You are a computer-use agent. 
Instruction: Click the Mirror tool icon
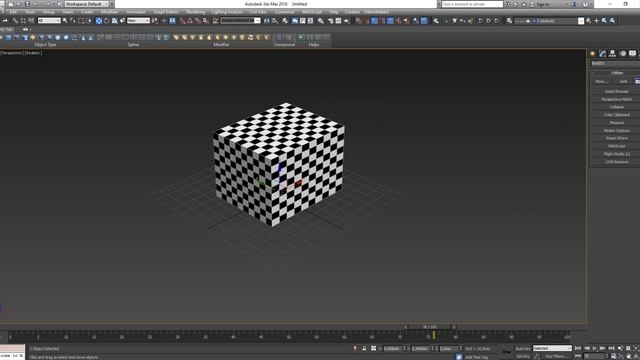click(267, 20)
